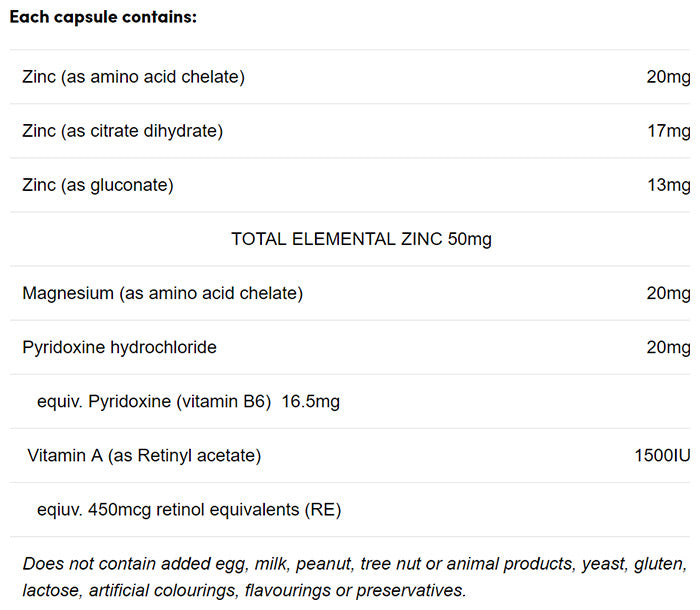Select the Zinc (as gluconate) label

[98, 185]
